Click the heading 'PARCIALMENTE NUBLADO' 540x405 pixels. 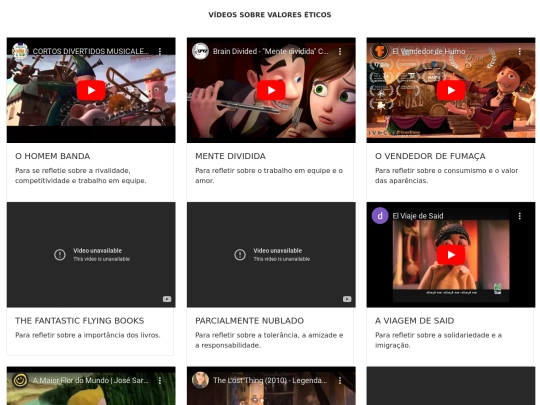(249, 321)
